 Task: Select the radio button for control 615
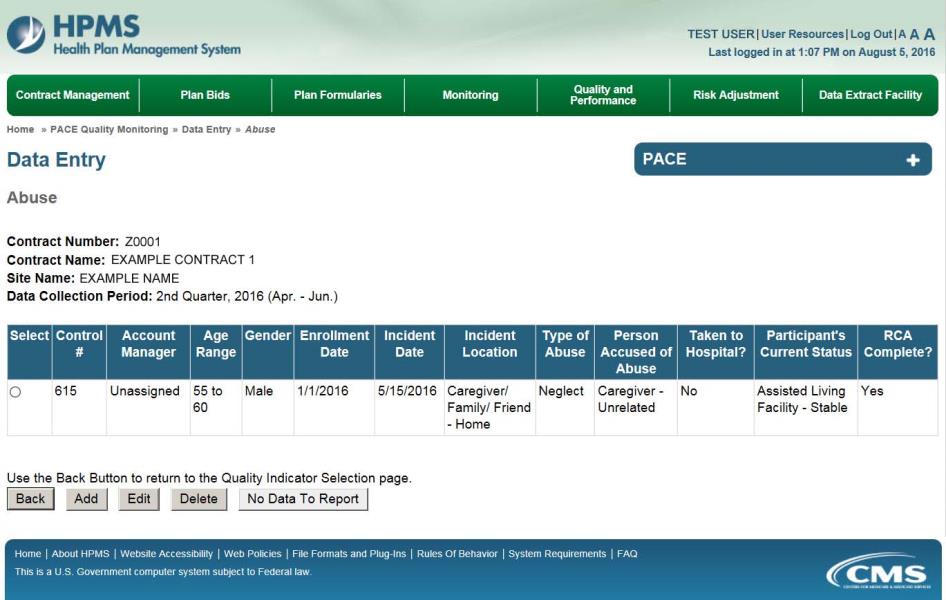[15, 392]
